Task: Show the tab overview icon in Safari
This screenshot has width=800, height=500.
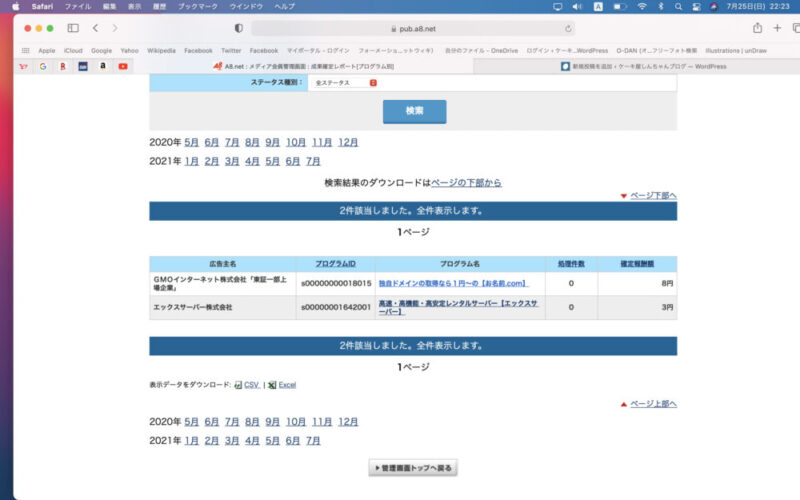Action: 796,28
